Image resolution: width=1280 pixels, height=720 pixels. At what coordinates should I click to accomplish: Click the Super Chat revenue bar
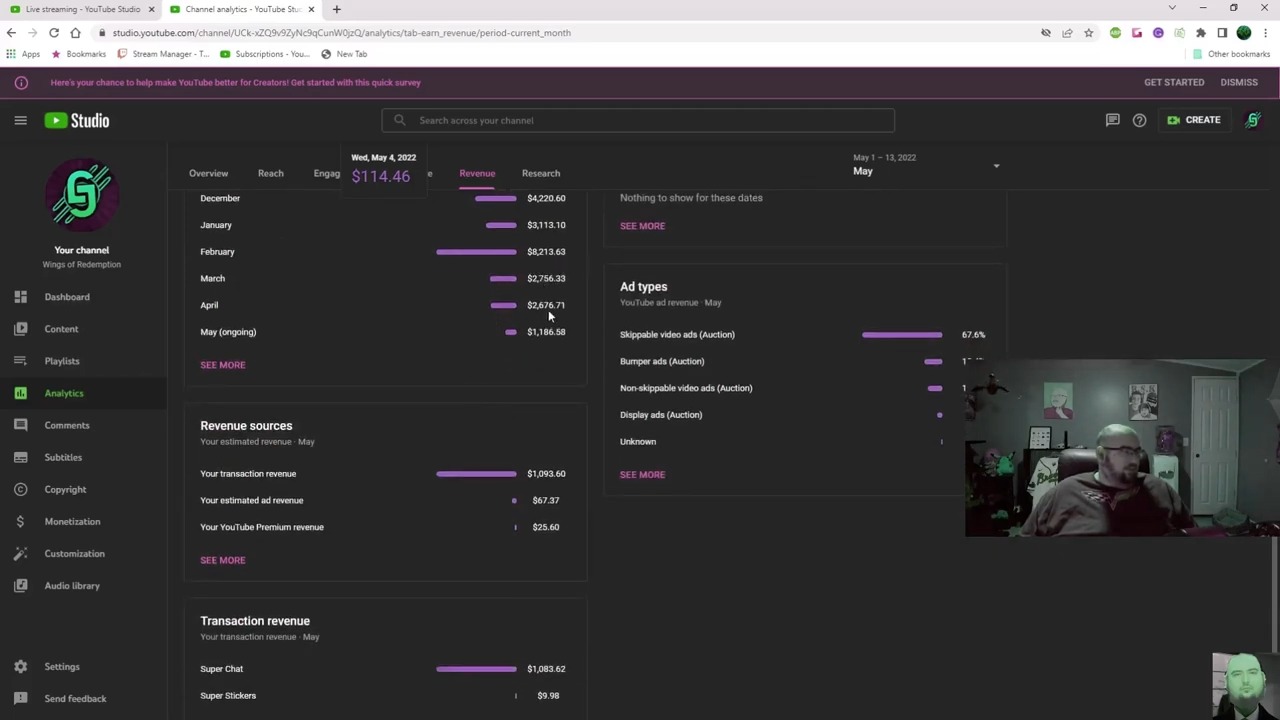tap(476, 669)
